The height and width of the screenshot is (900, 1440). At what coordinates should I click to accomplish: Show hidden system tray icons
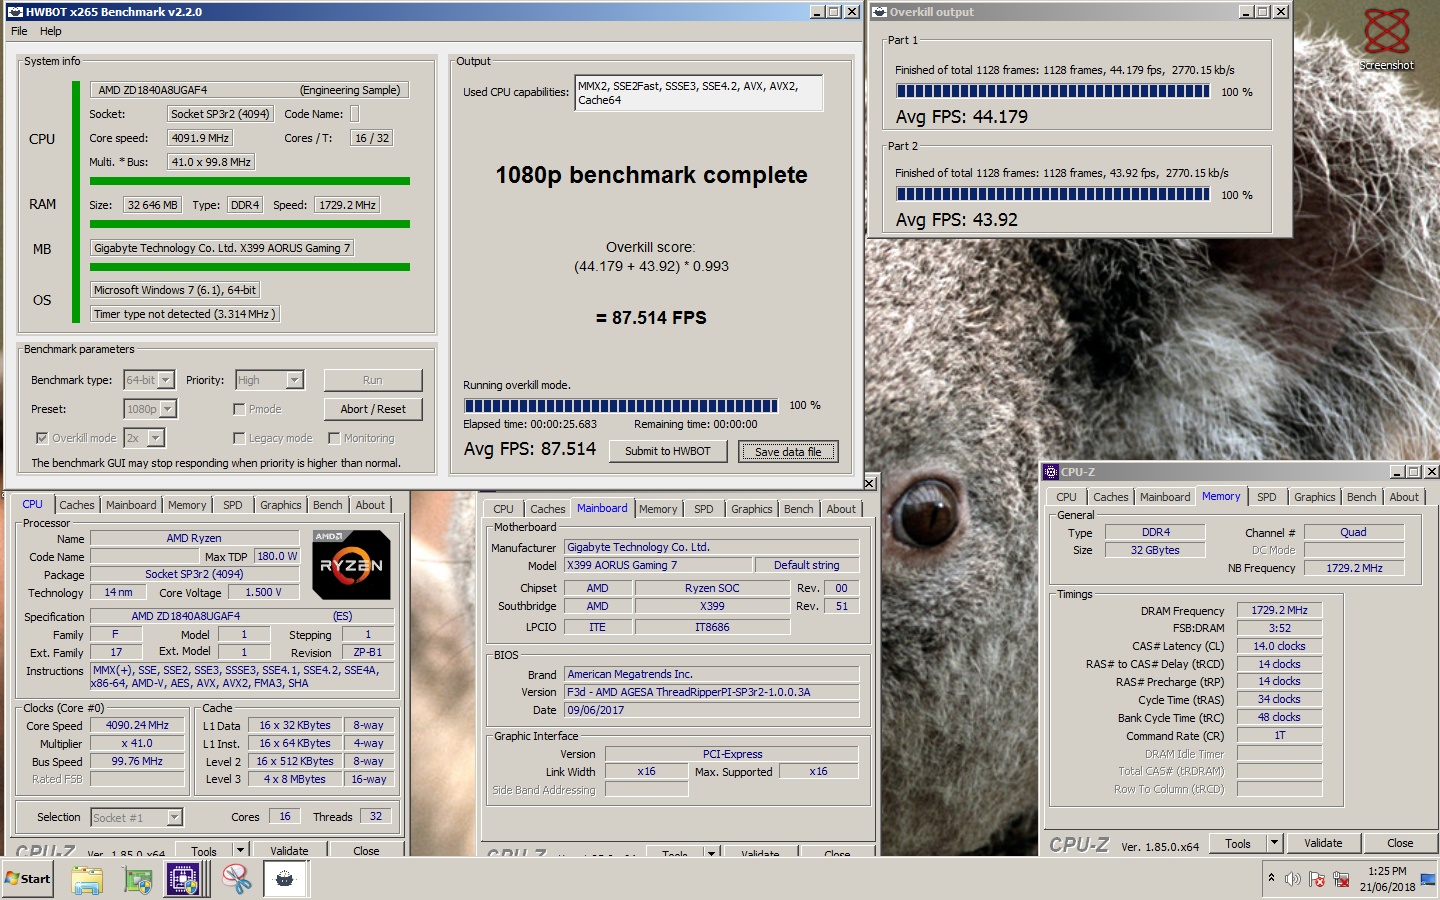pos(1271,878)
